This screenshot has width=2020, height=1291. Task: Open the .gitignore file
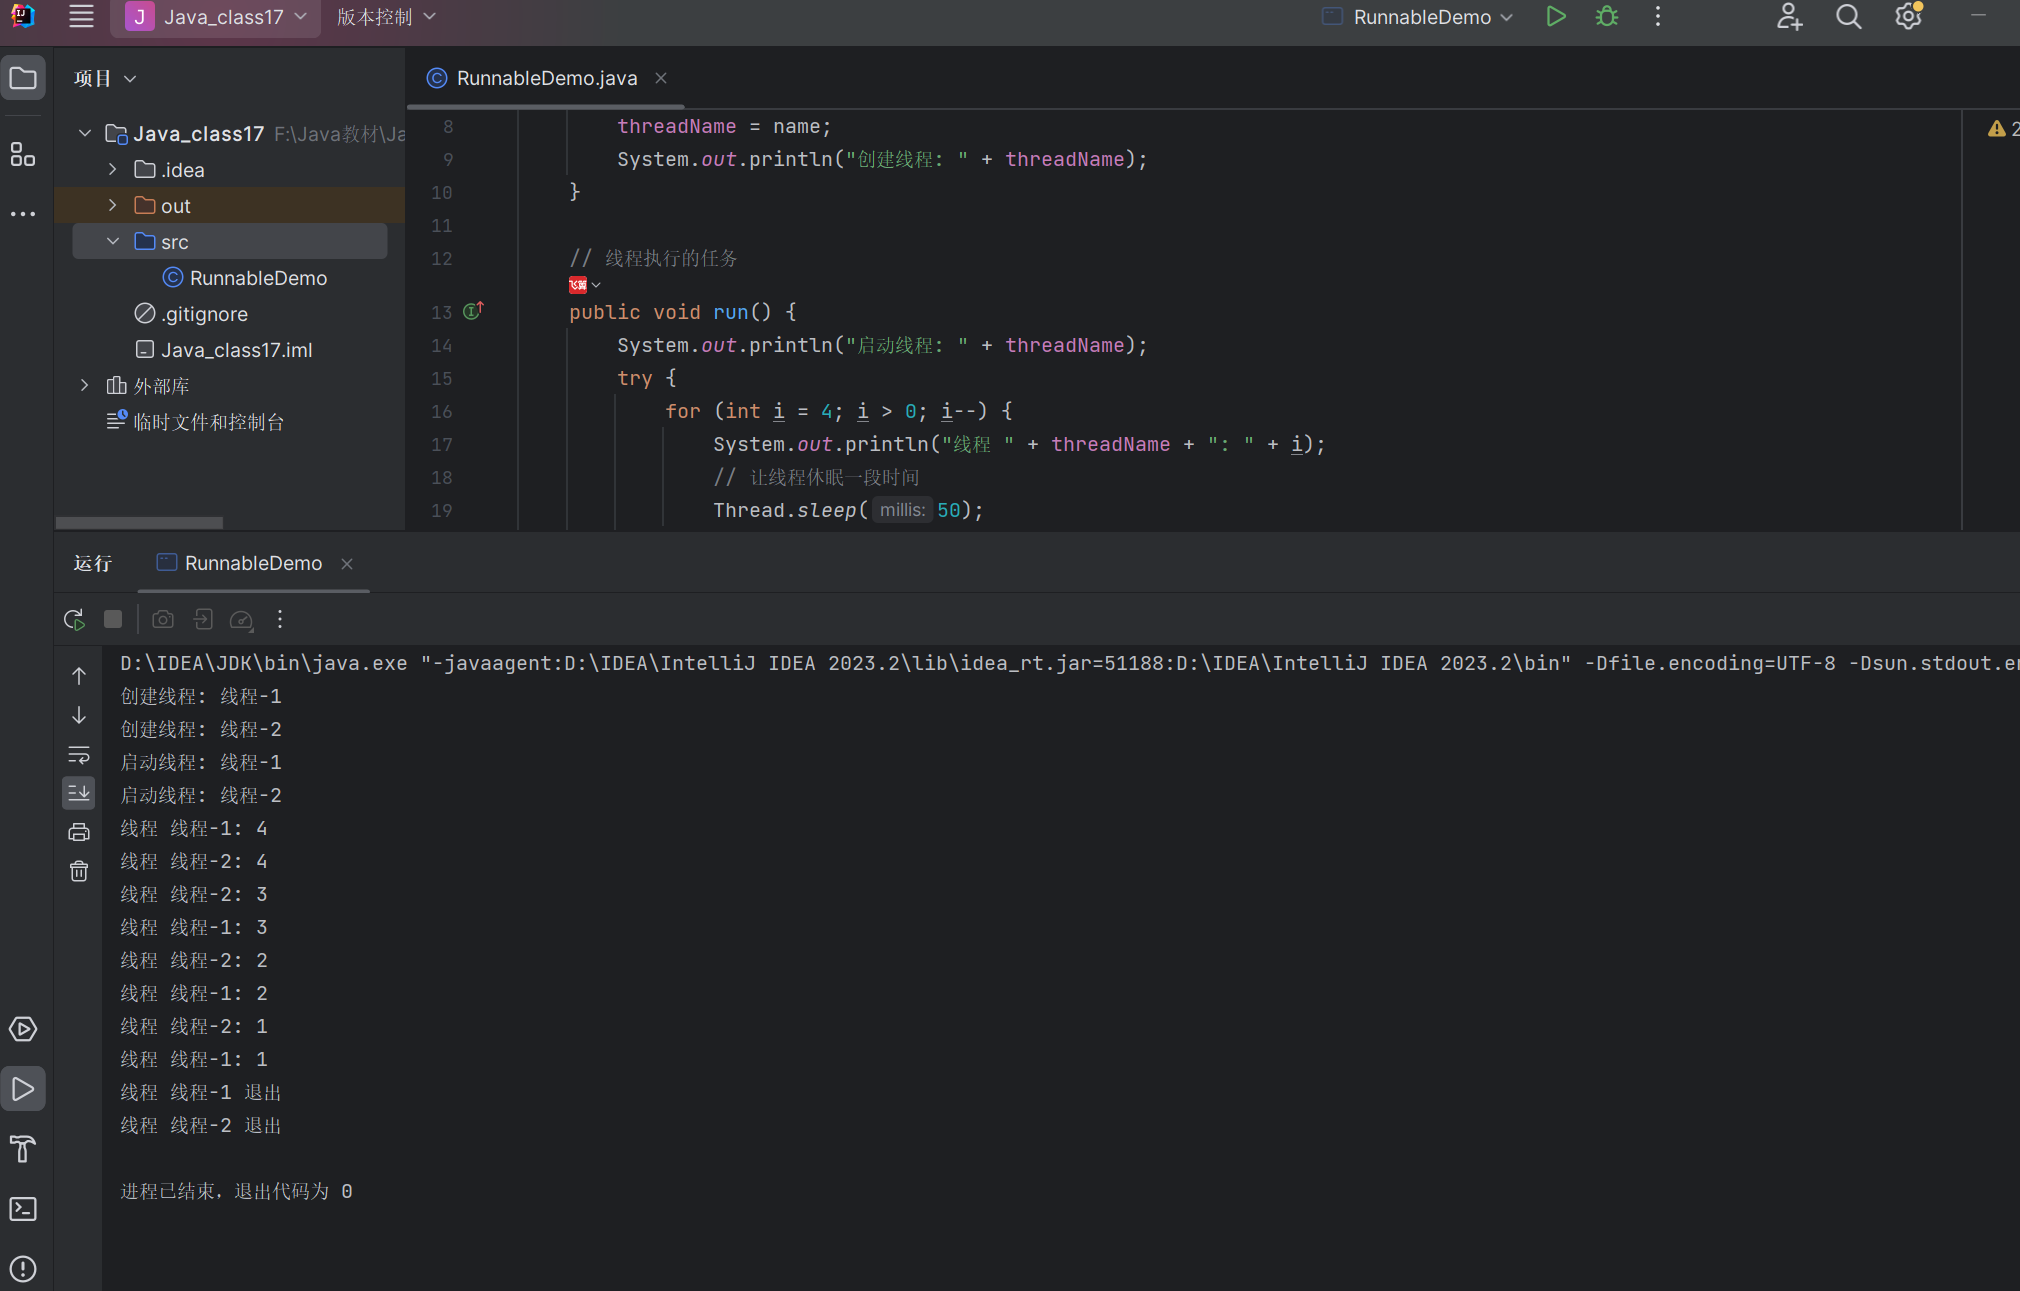pos(204,314)
